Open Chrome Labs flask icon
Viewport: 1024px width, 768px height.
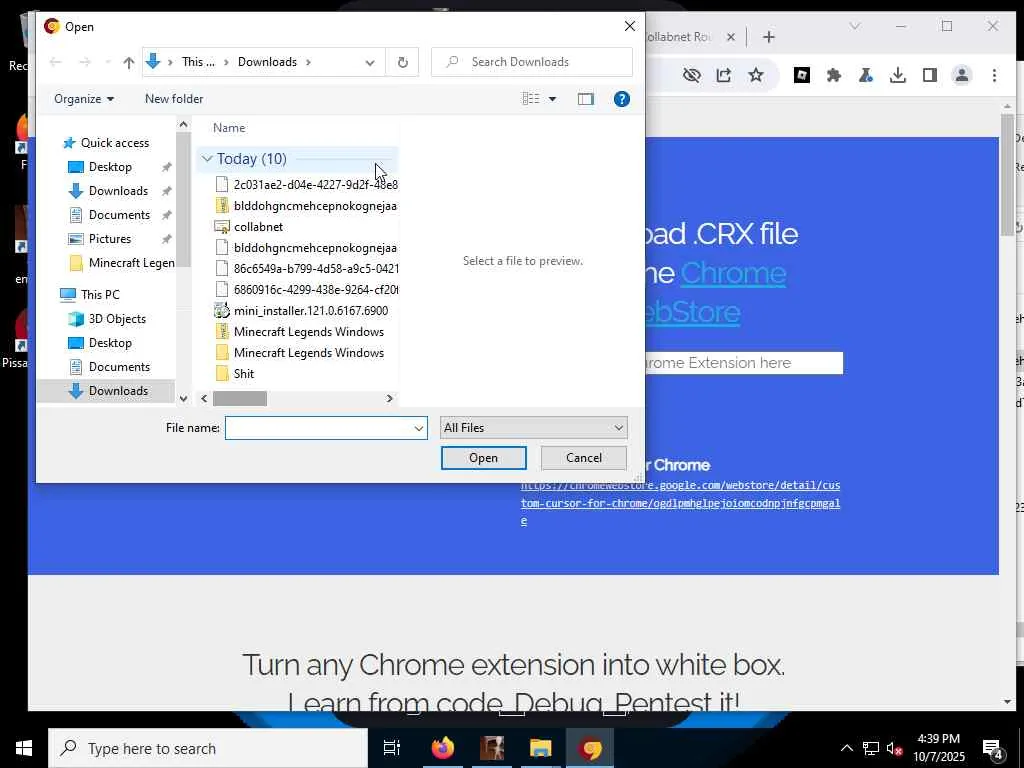(x=866, y=75)
